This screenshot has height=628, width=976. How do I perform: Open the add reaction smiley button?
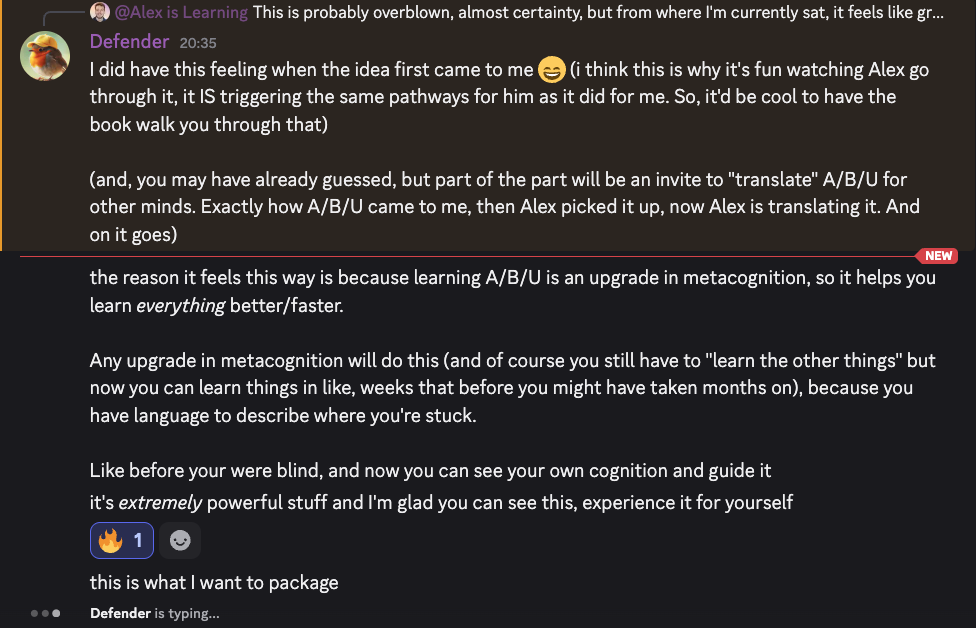(180, 540)
